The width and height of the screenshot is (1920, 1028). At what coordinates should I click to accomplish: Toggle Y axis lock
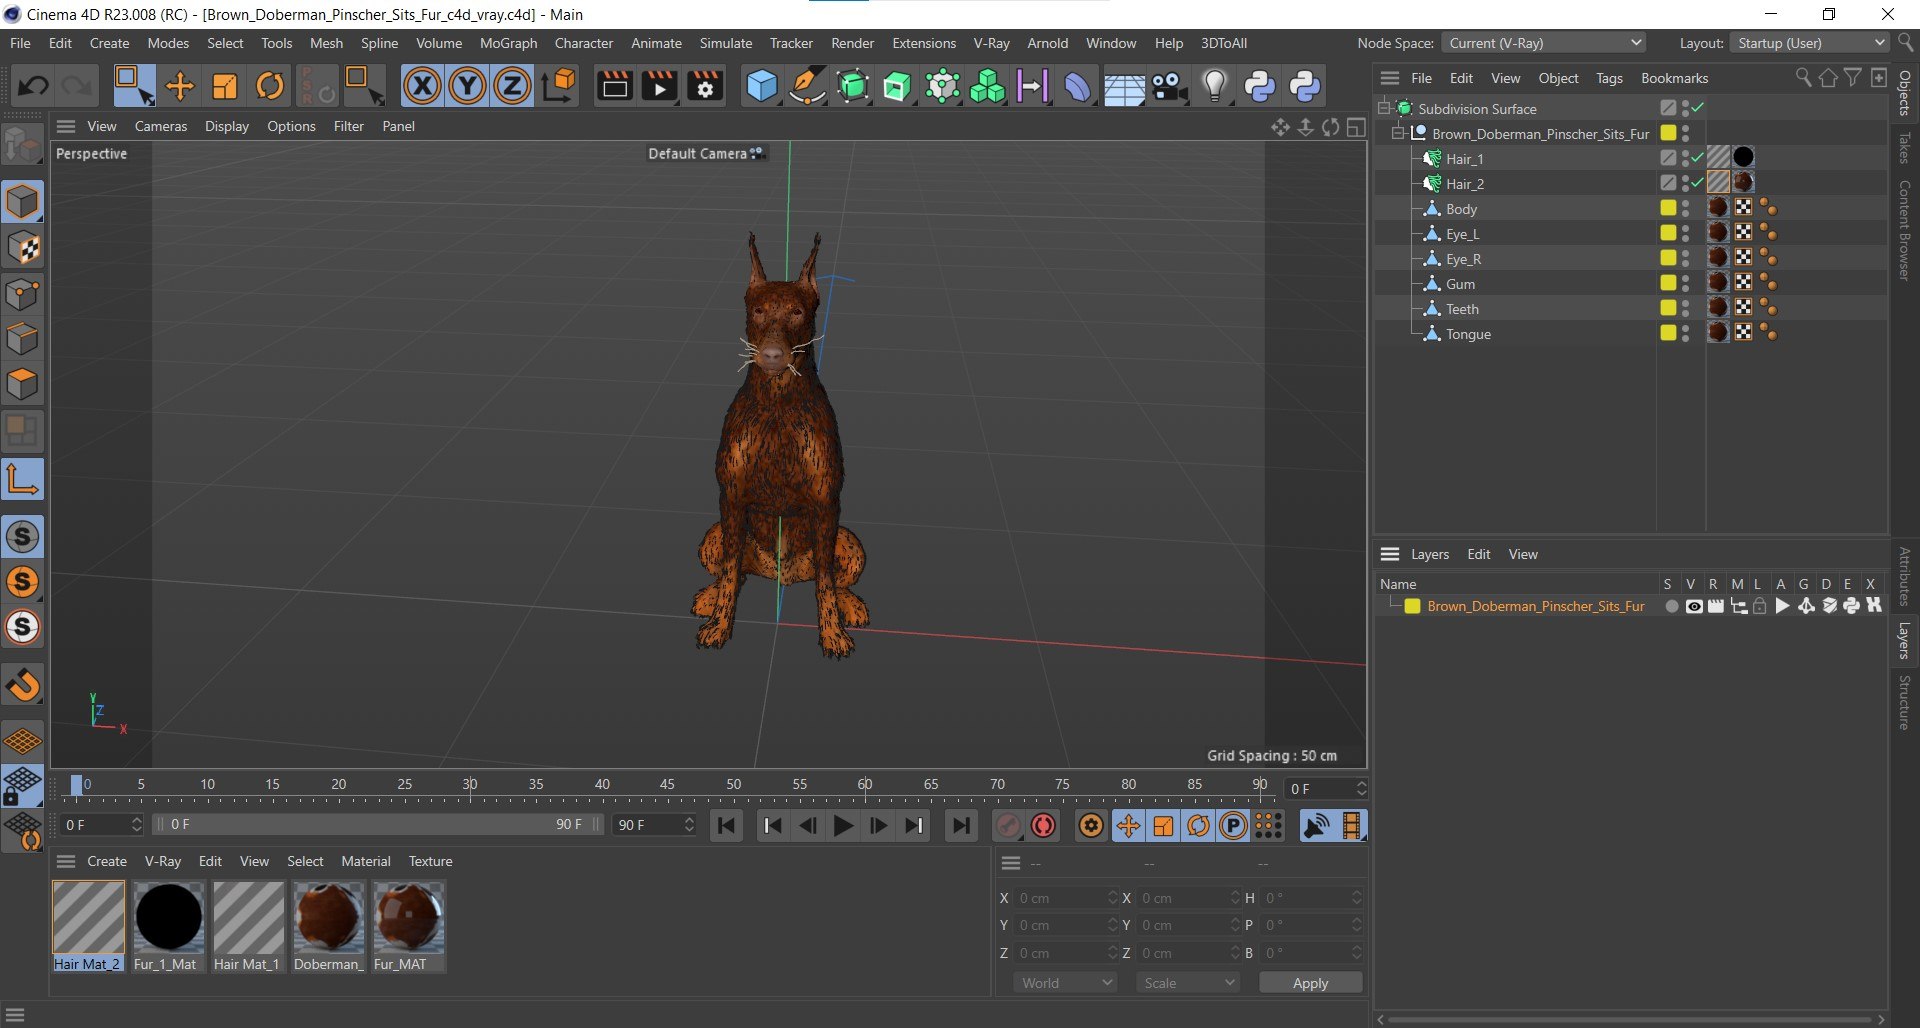click(x=467, y=86)
